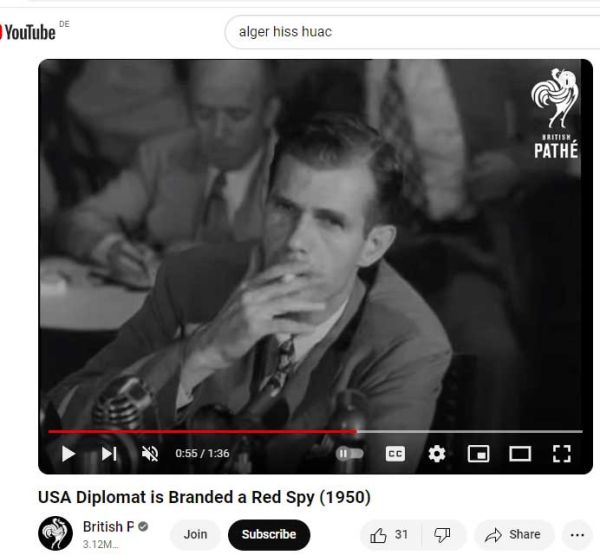Open the British Pathé channel name link
The height and width of the screenshot is (555, 600).
tap(108, 527)
